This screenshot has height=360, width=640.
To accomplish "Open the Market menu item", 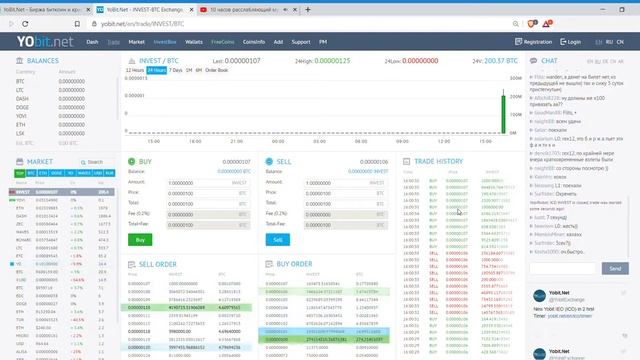I will pyautogui.click(x=136, y=42).
